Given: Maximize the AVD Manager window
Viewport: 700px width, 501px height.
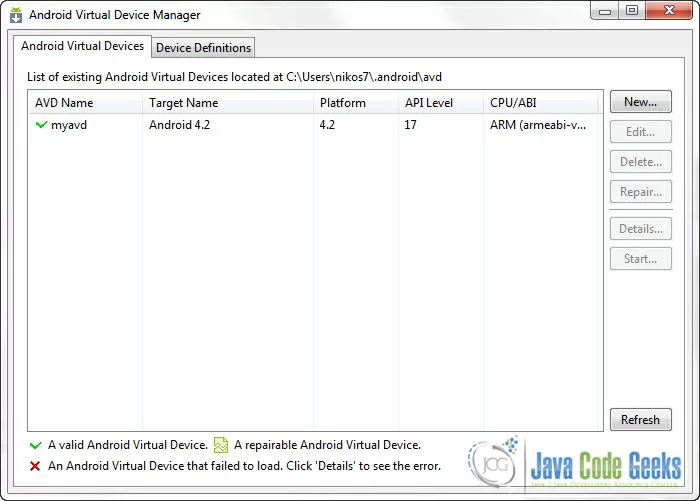Looking at the screenshot, I should point(632,11).
